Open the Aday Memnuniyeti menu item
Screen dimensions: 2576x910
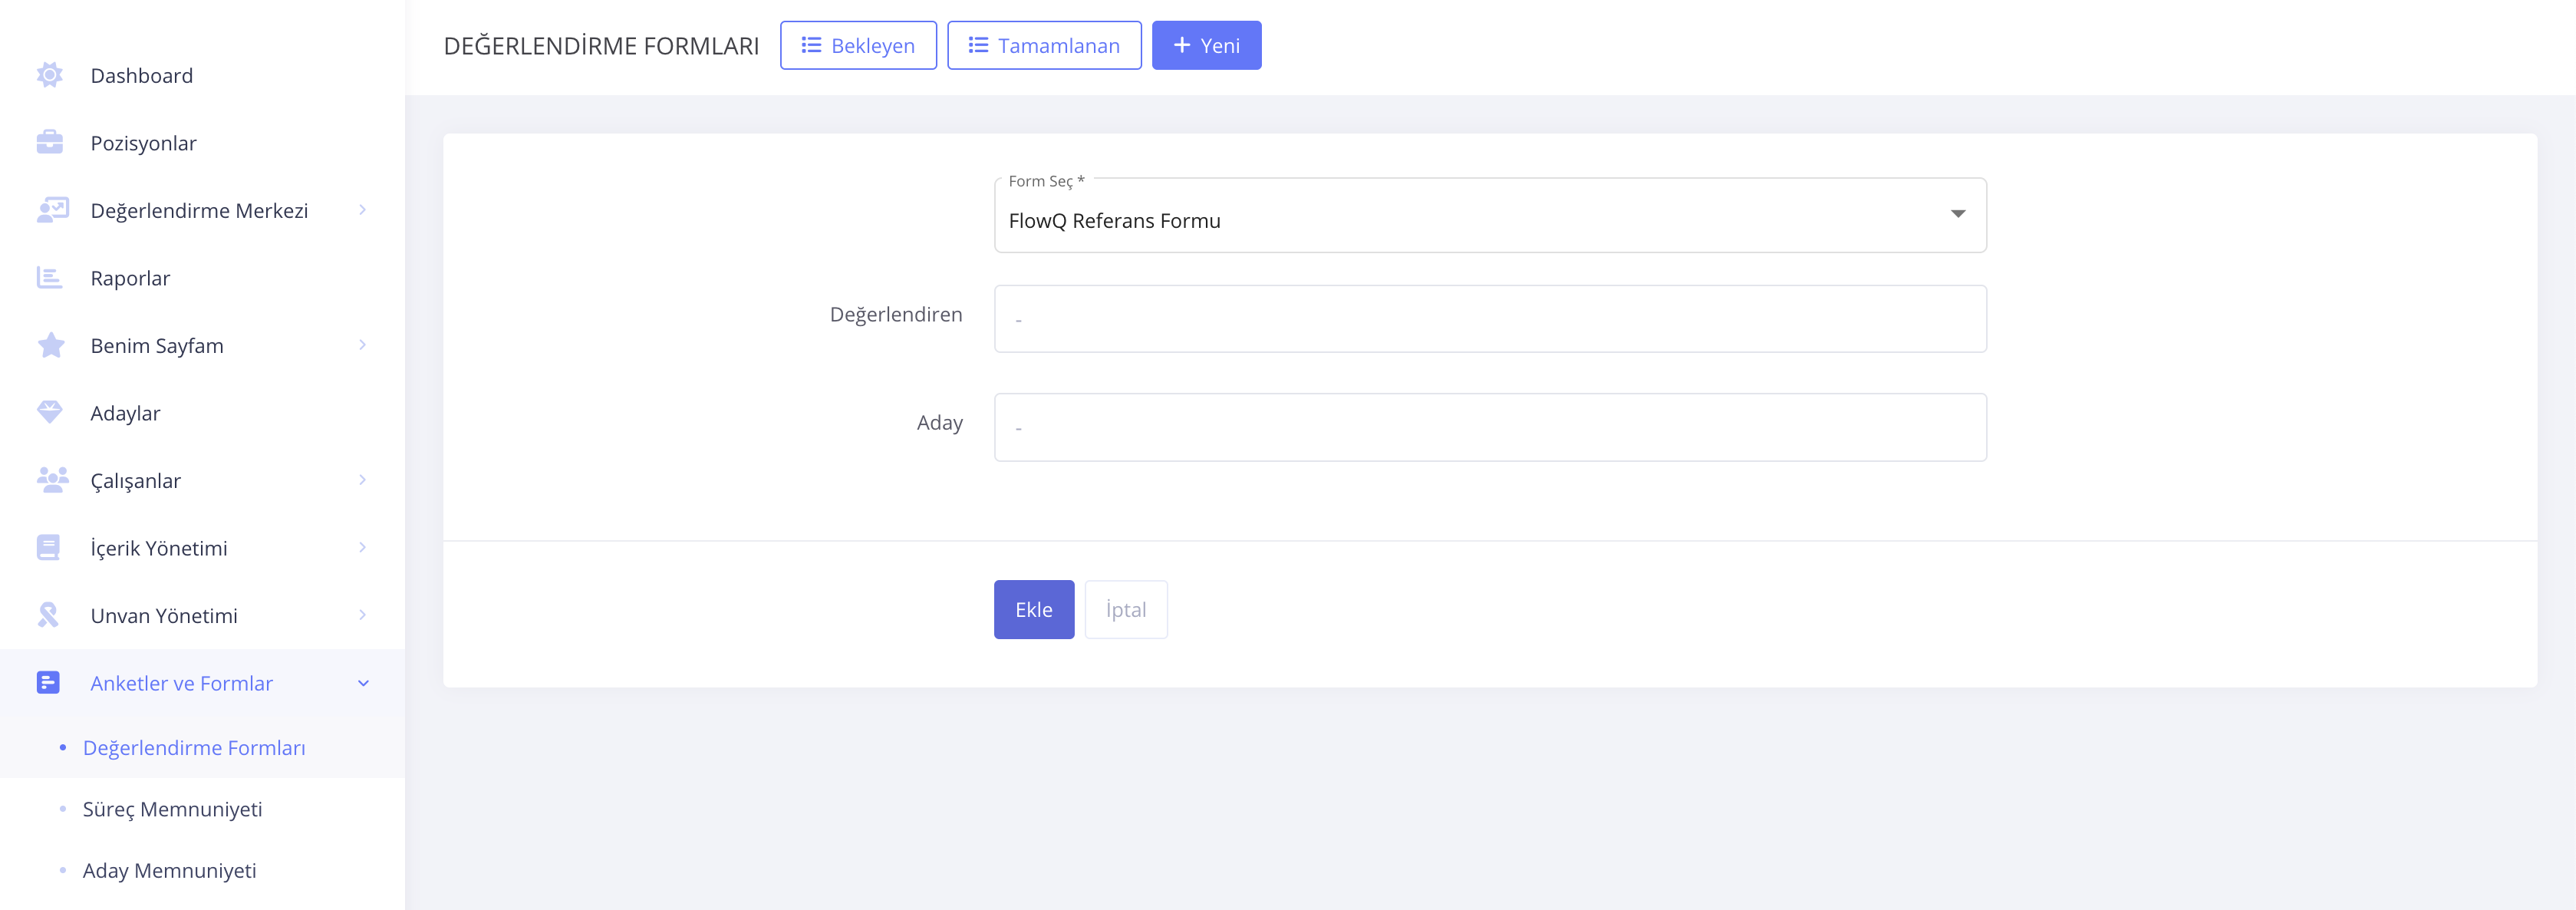(169, 870)
